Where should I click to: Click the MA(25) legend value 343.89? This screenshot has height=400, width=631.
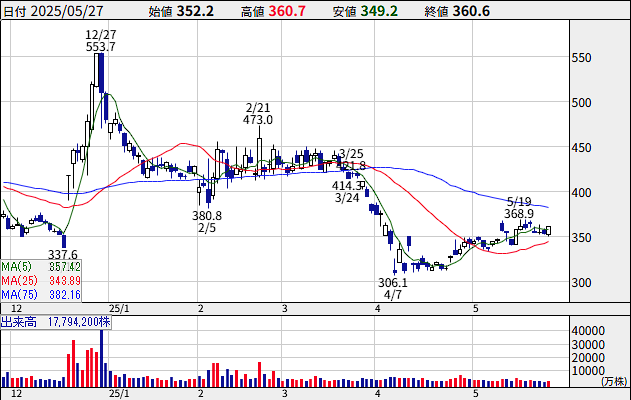pyautogui.click(x=65, y=280)
